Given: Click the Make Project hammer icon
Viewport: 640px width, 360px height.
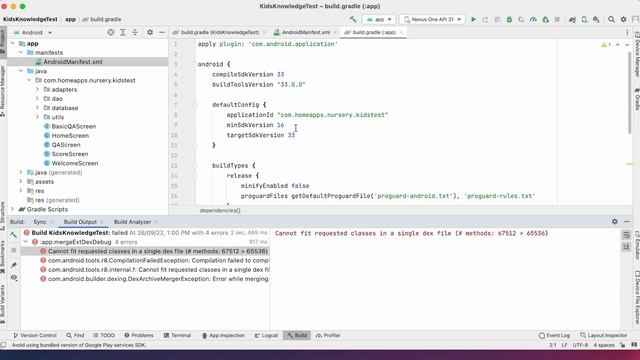Looking at the screenshot, I should (353, 19).
